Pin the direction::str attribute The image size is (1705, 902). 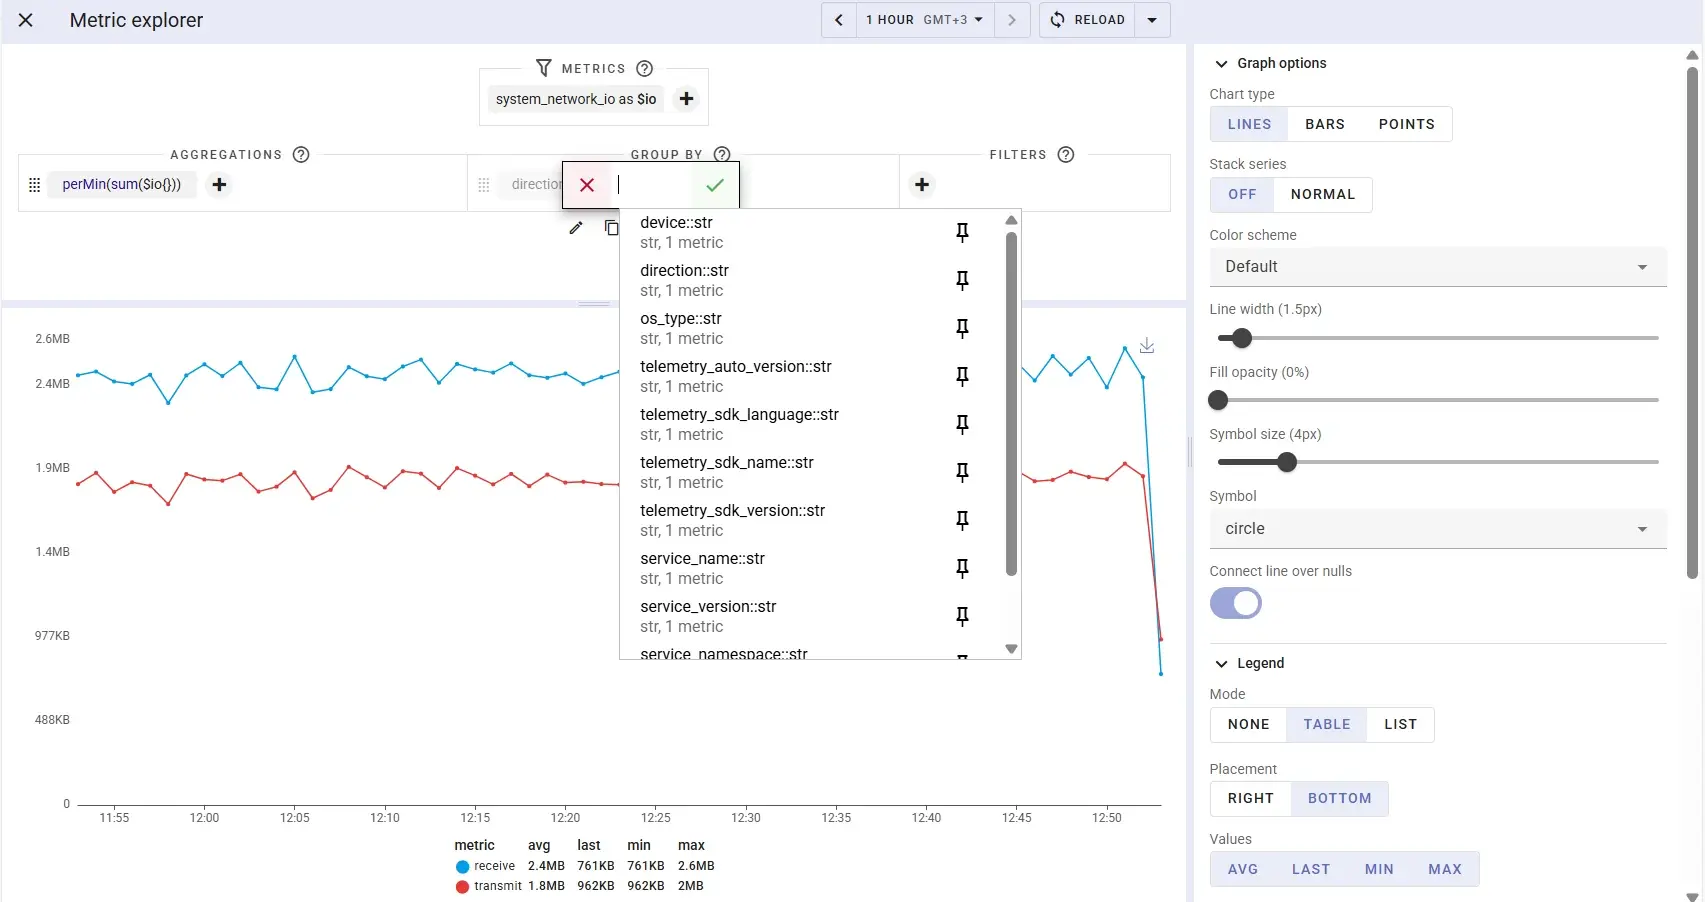[x=962, y=280]
